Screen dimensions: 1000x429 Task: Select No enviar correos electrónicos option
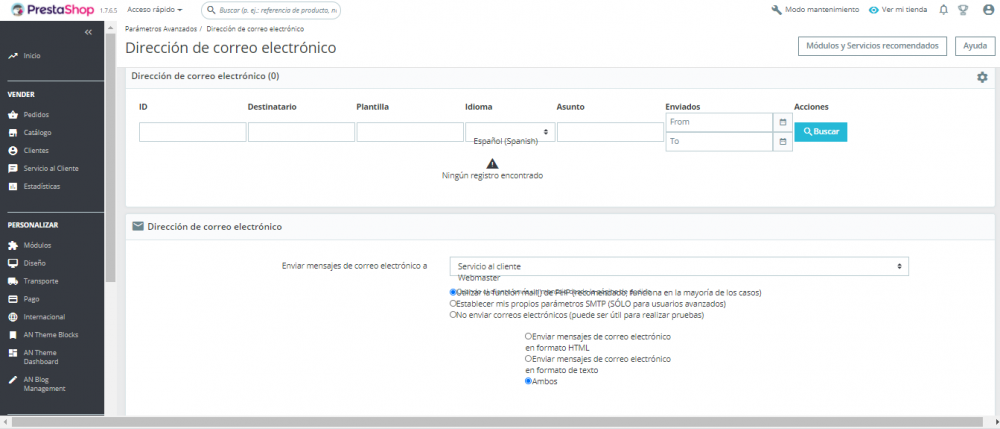(453, 314)
